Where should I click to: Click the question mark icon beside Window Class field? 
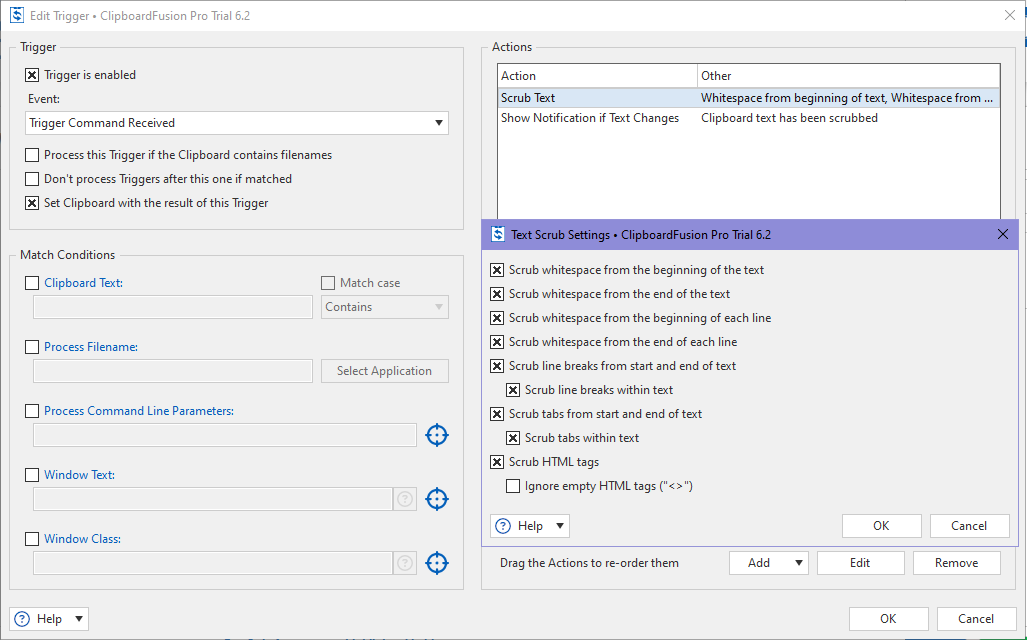pos(405,563)
